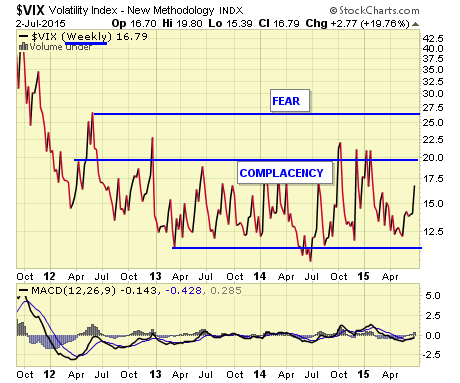Click the Volume histogram legend icon
The width and height of the screenshot is (460, 383).
23,47
